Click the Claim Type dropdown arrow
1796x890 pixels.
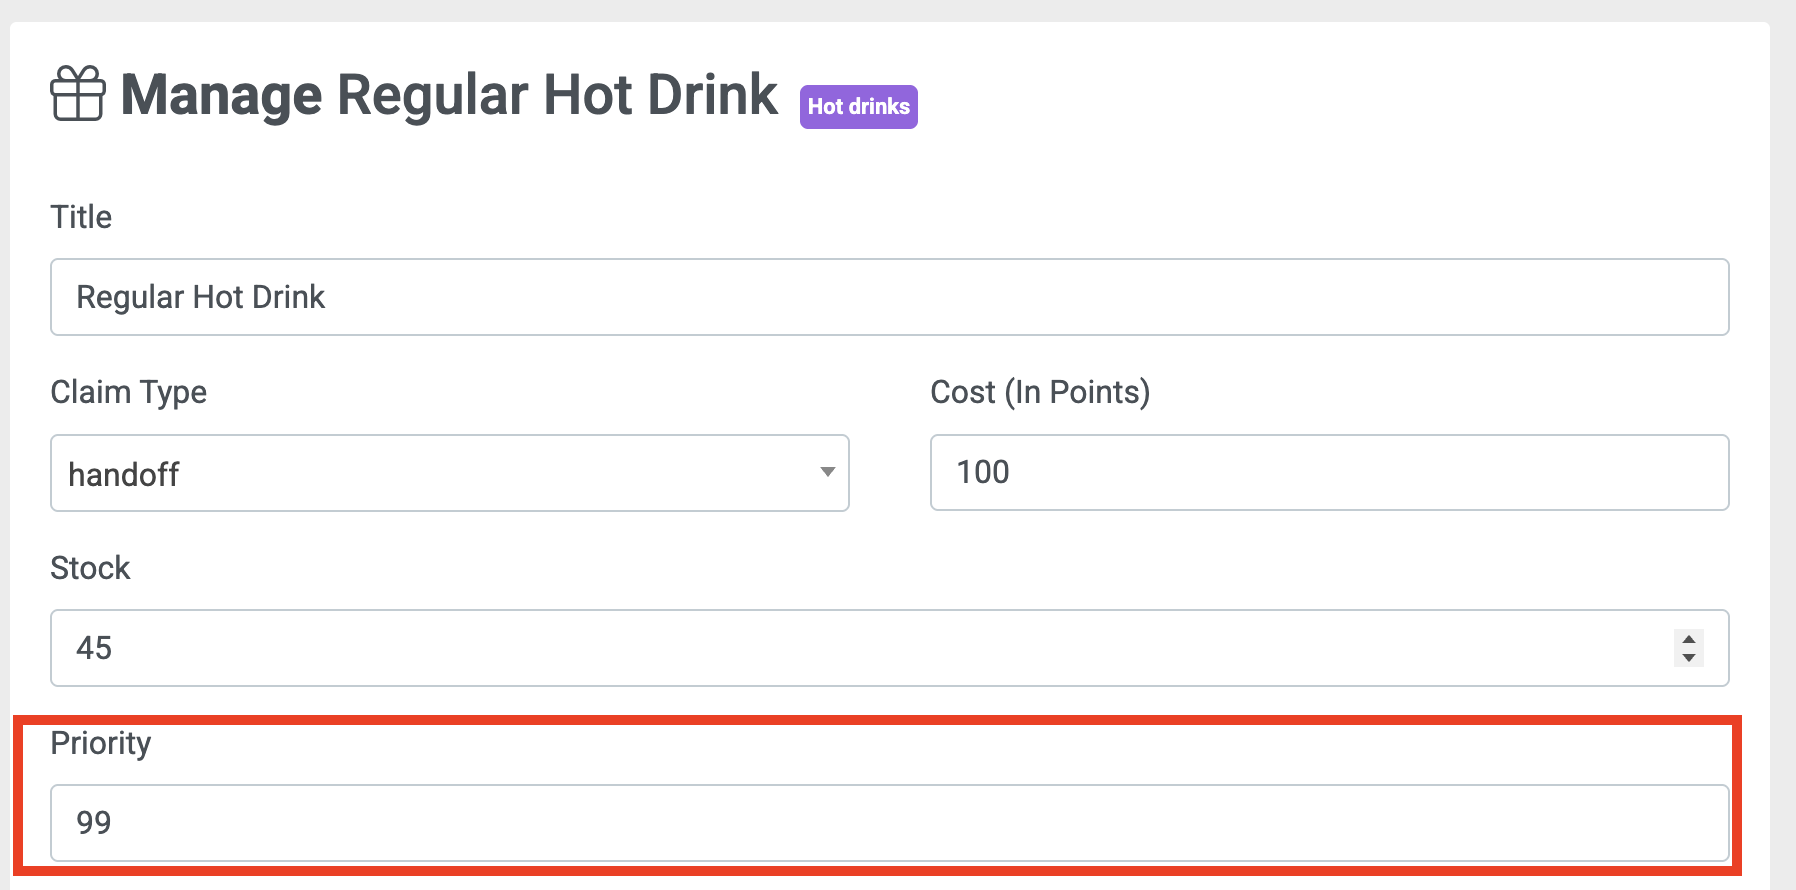pos(827,472)
